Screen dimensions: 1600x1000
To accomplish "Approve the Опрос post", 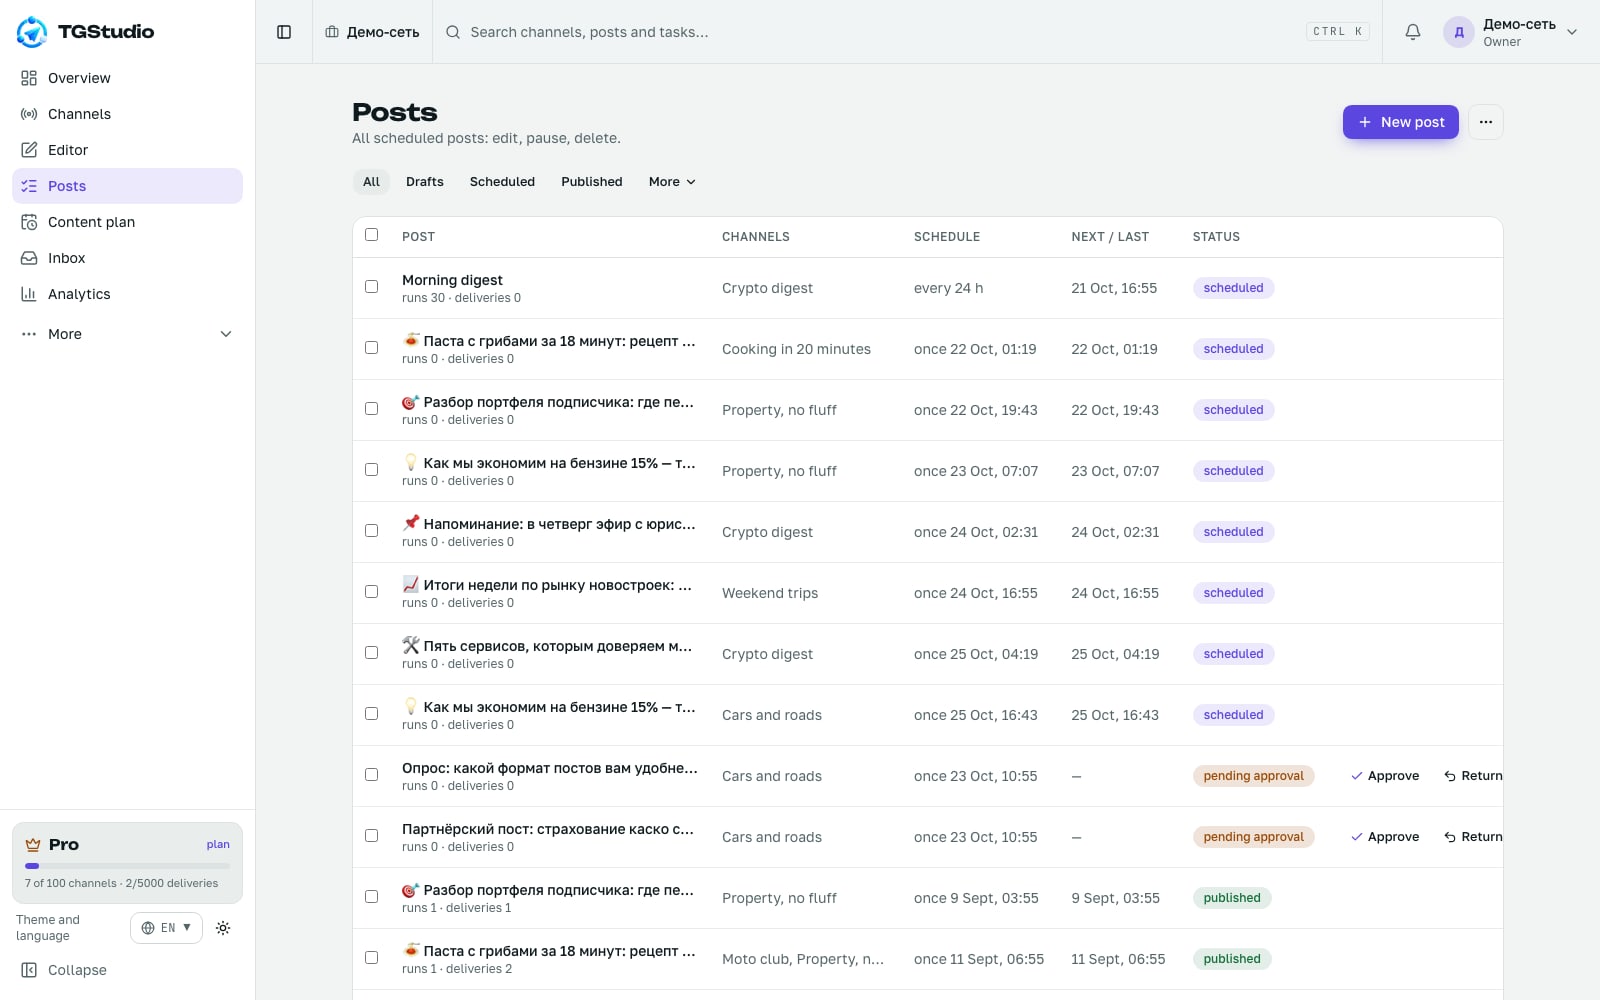I will tap(1385, 776).
